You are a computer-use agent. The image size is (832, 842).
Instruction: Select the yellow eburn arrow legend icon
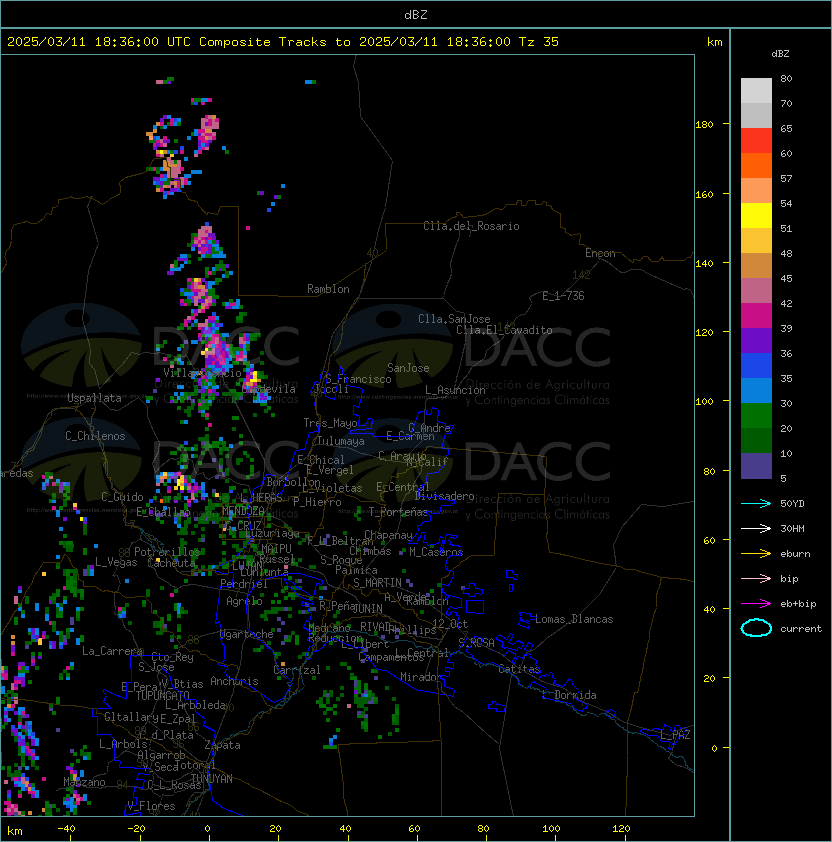[x=756, y=554]
